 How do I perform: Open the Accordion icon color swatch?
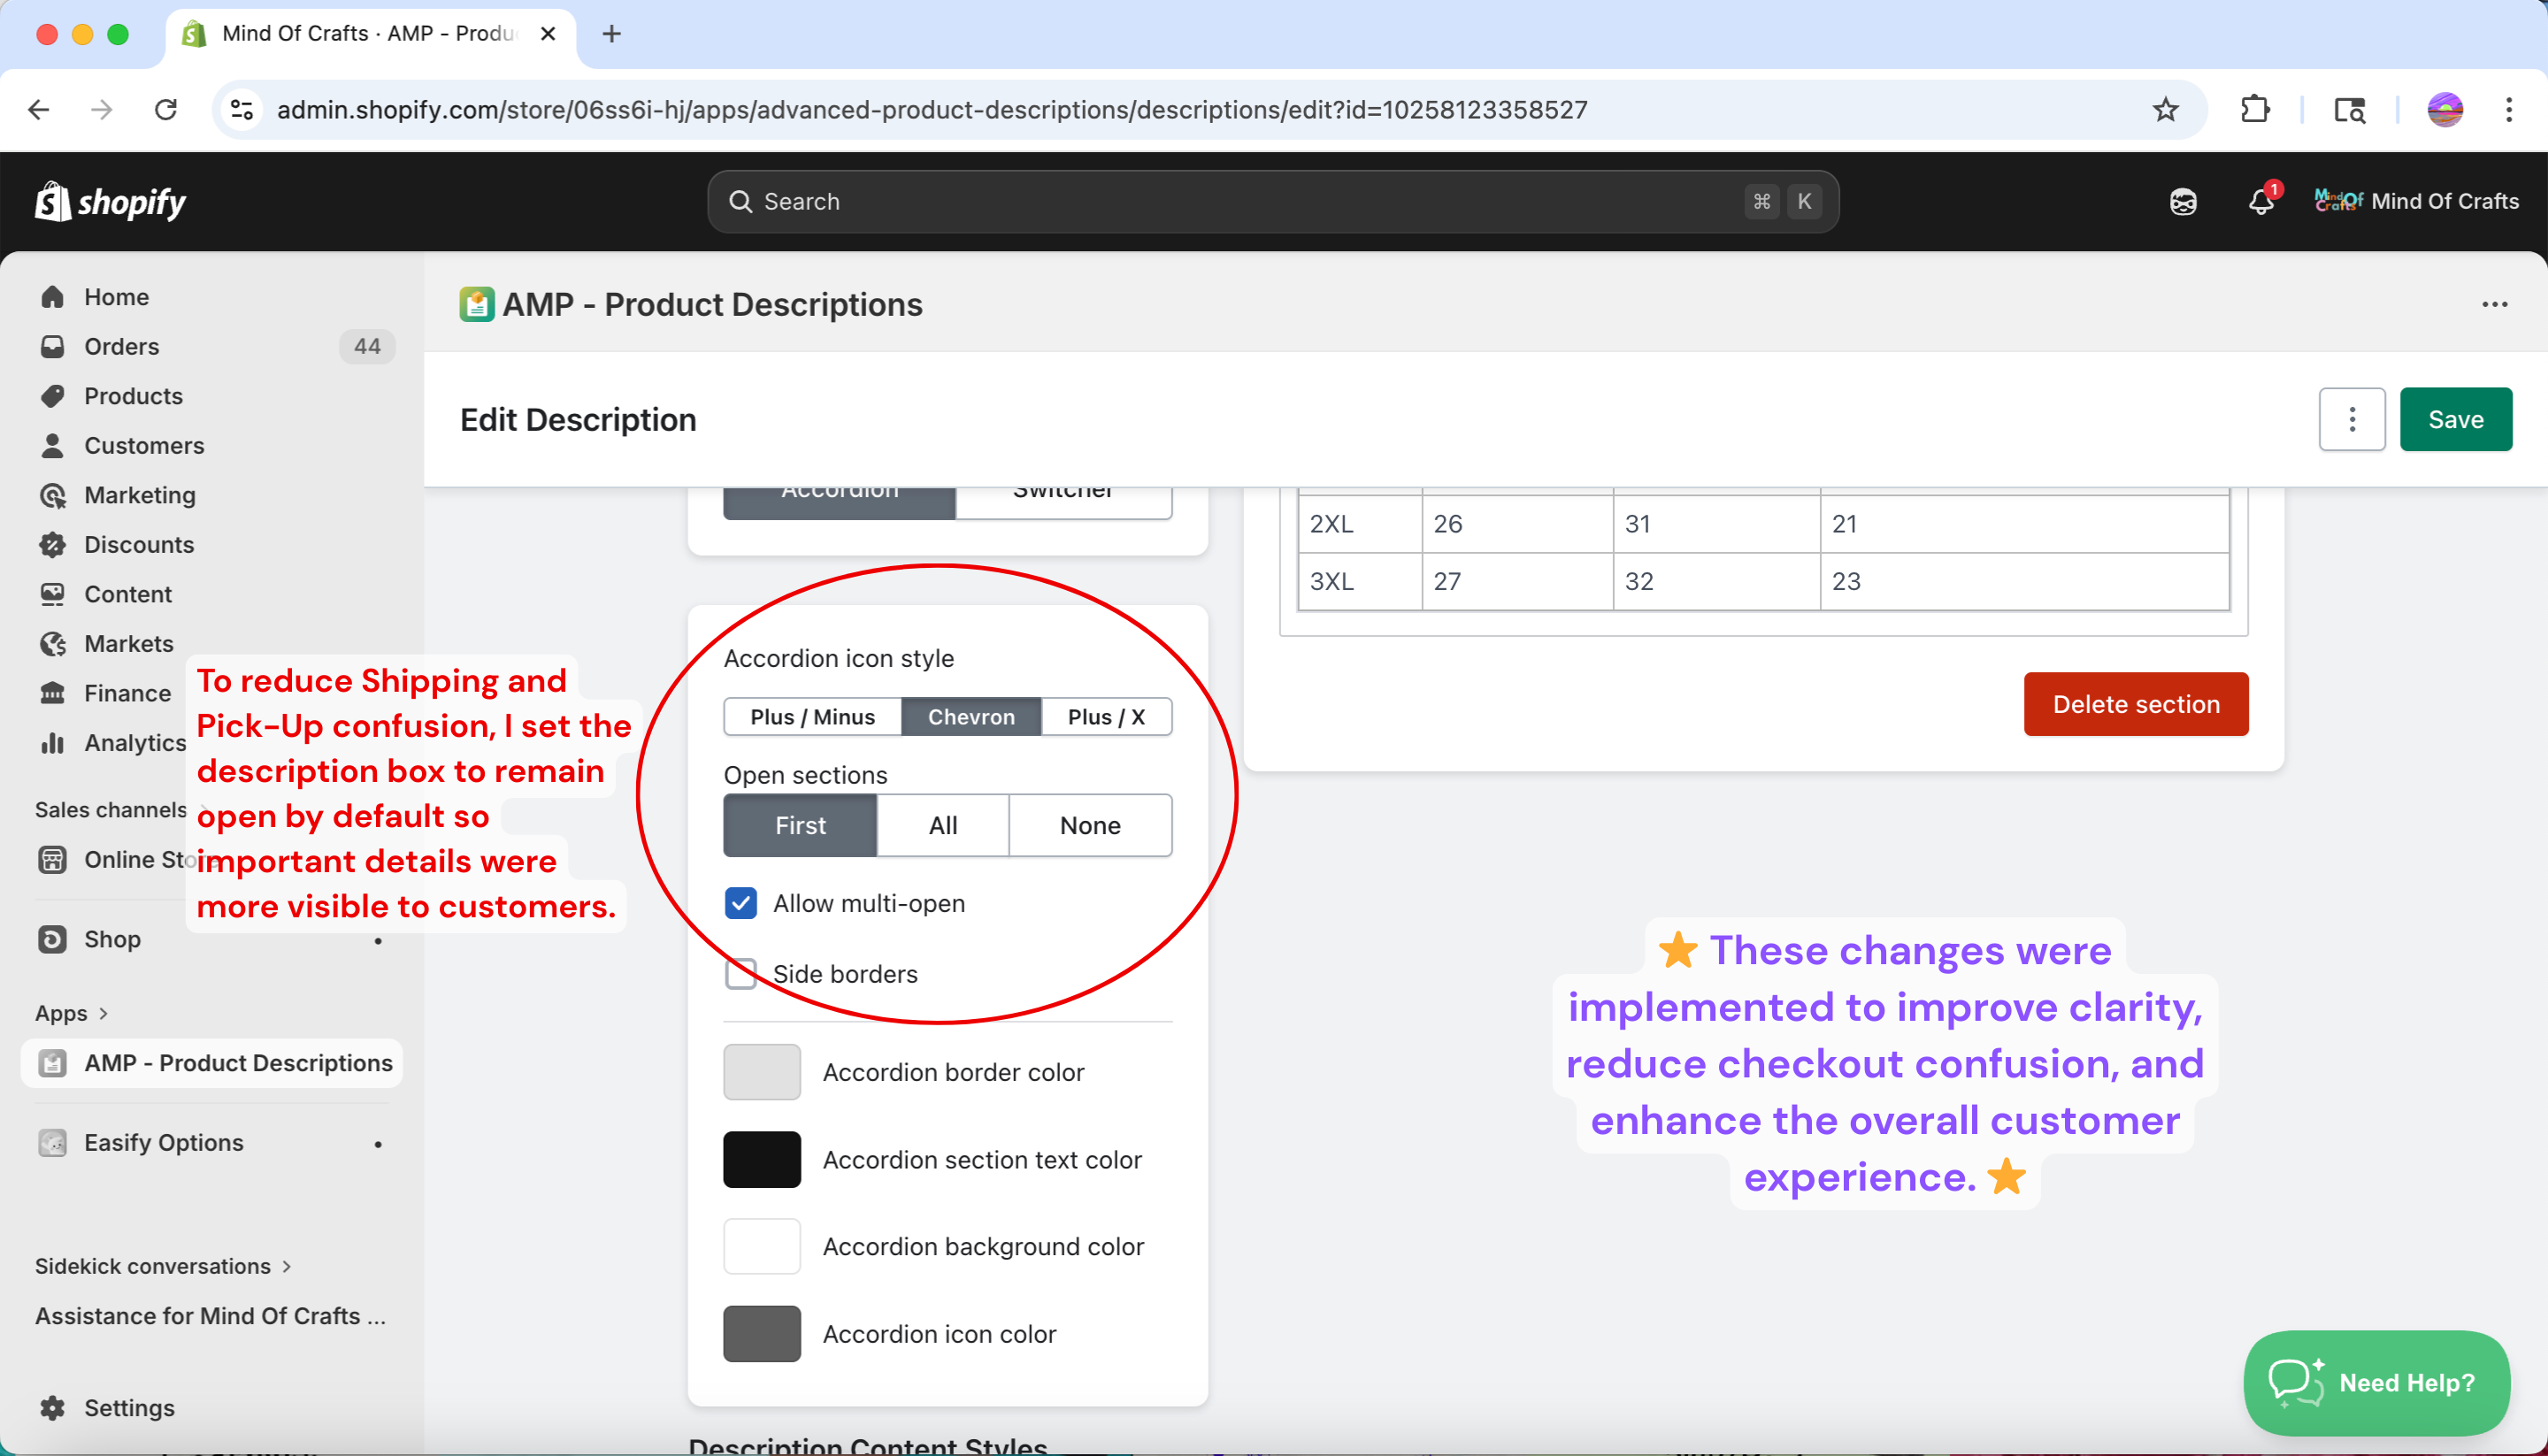pyautogui.click(x=762, y=1333)
